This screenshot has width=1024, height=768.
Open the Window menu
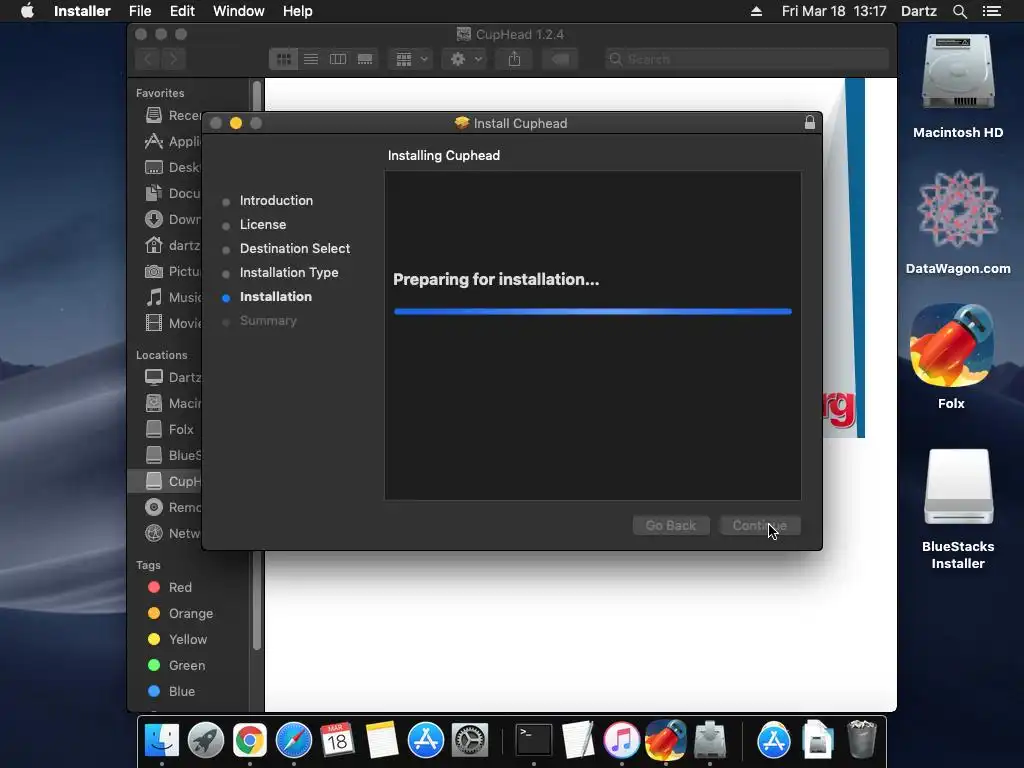(238, 11)
